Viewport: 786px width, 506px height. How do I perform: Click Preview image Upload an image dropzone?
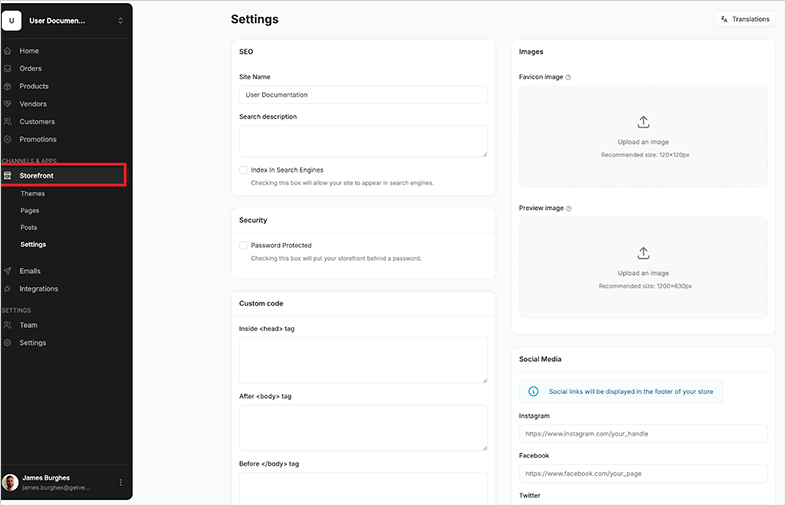tap(643, 268)
